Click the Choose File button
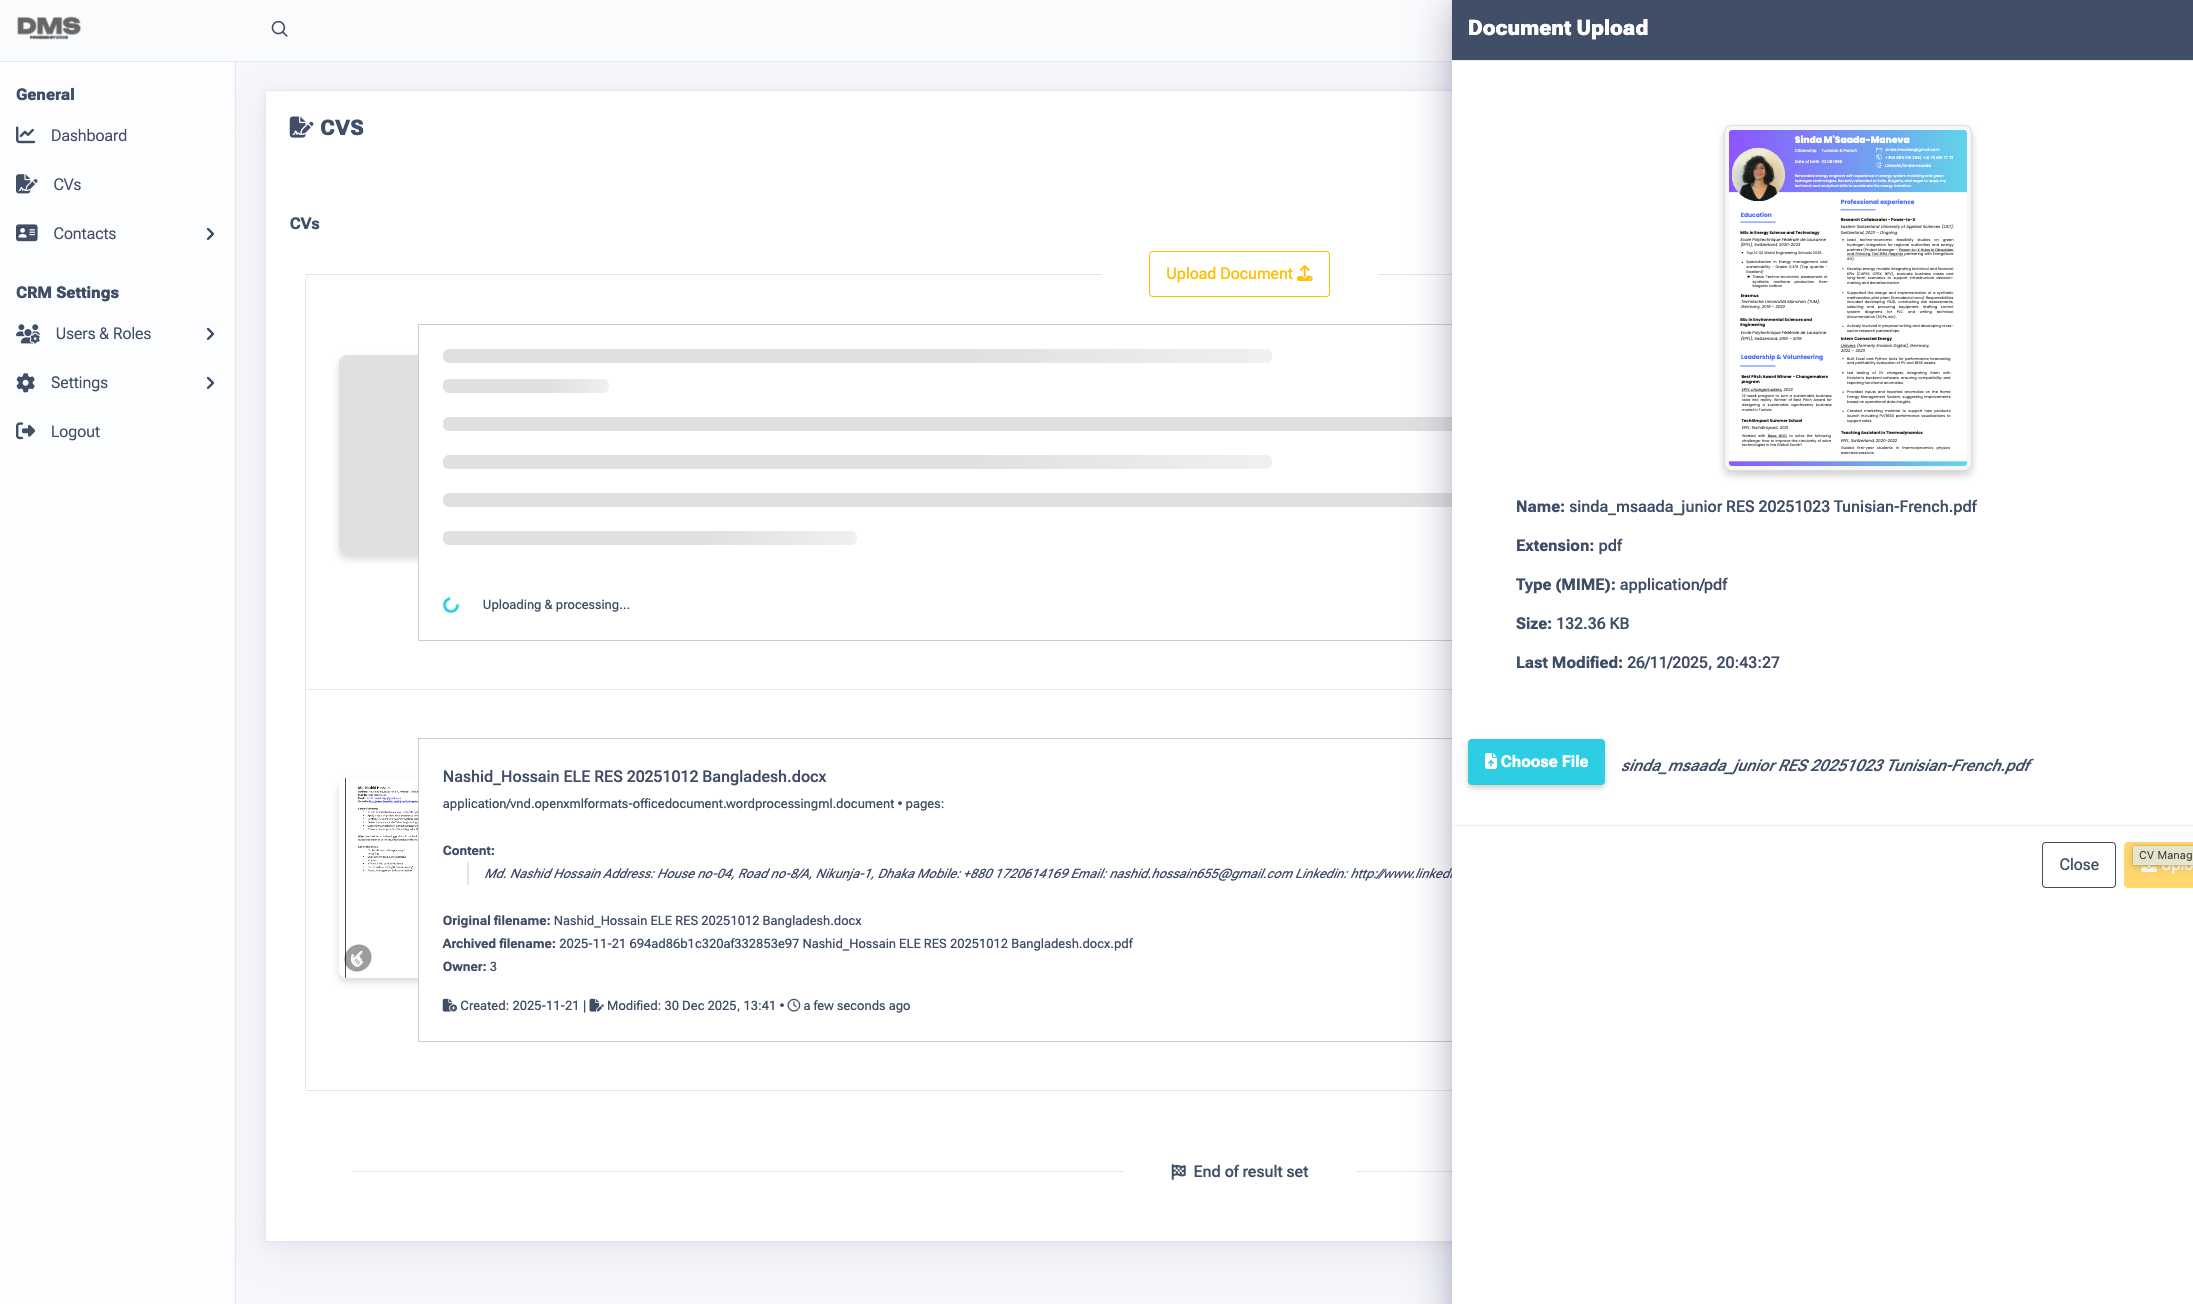2193x1304 pixels. tap(1536, 762)
